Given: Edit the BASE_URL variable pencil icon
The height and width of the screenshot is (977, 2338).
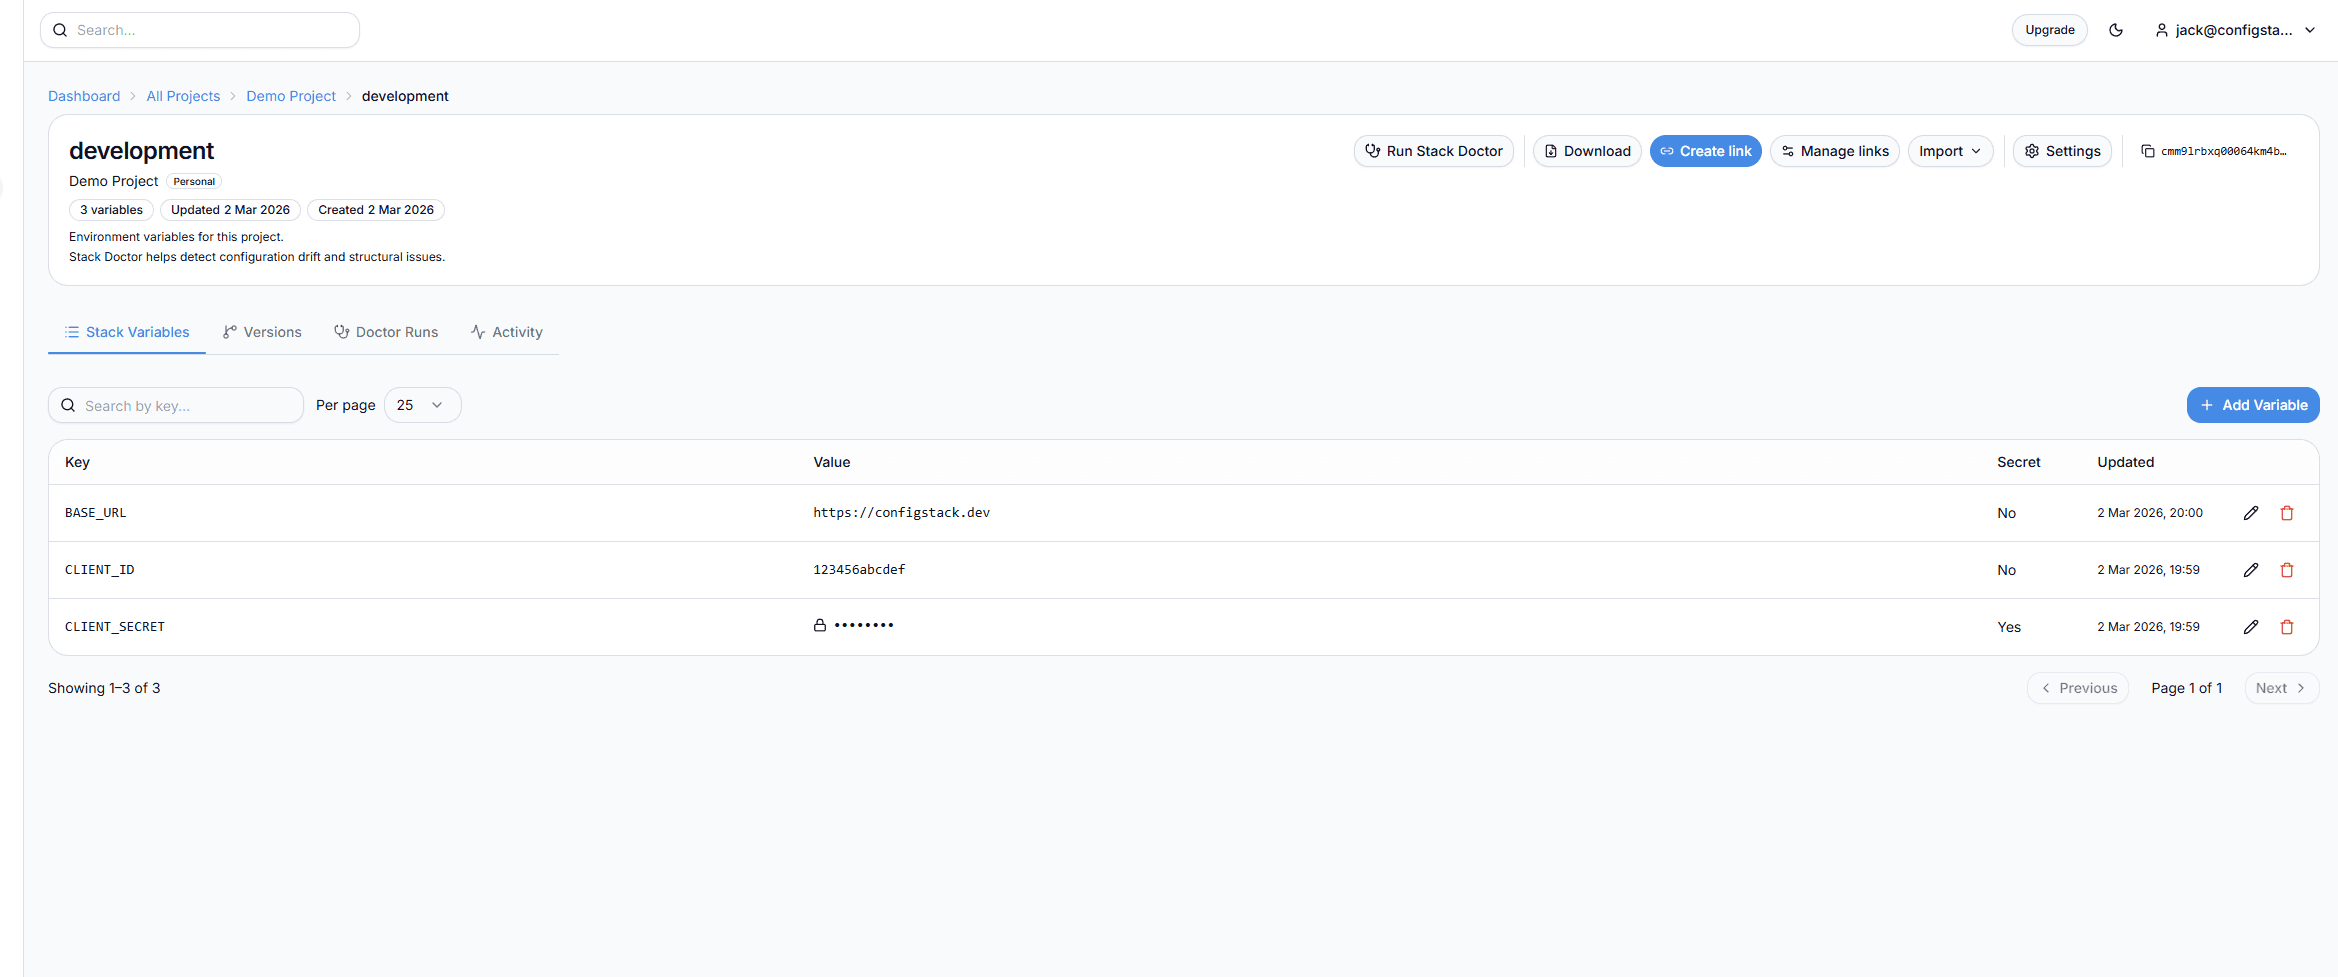Looking at the screenshot, I should coord(2251,513).
